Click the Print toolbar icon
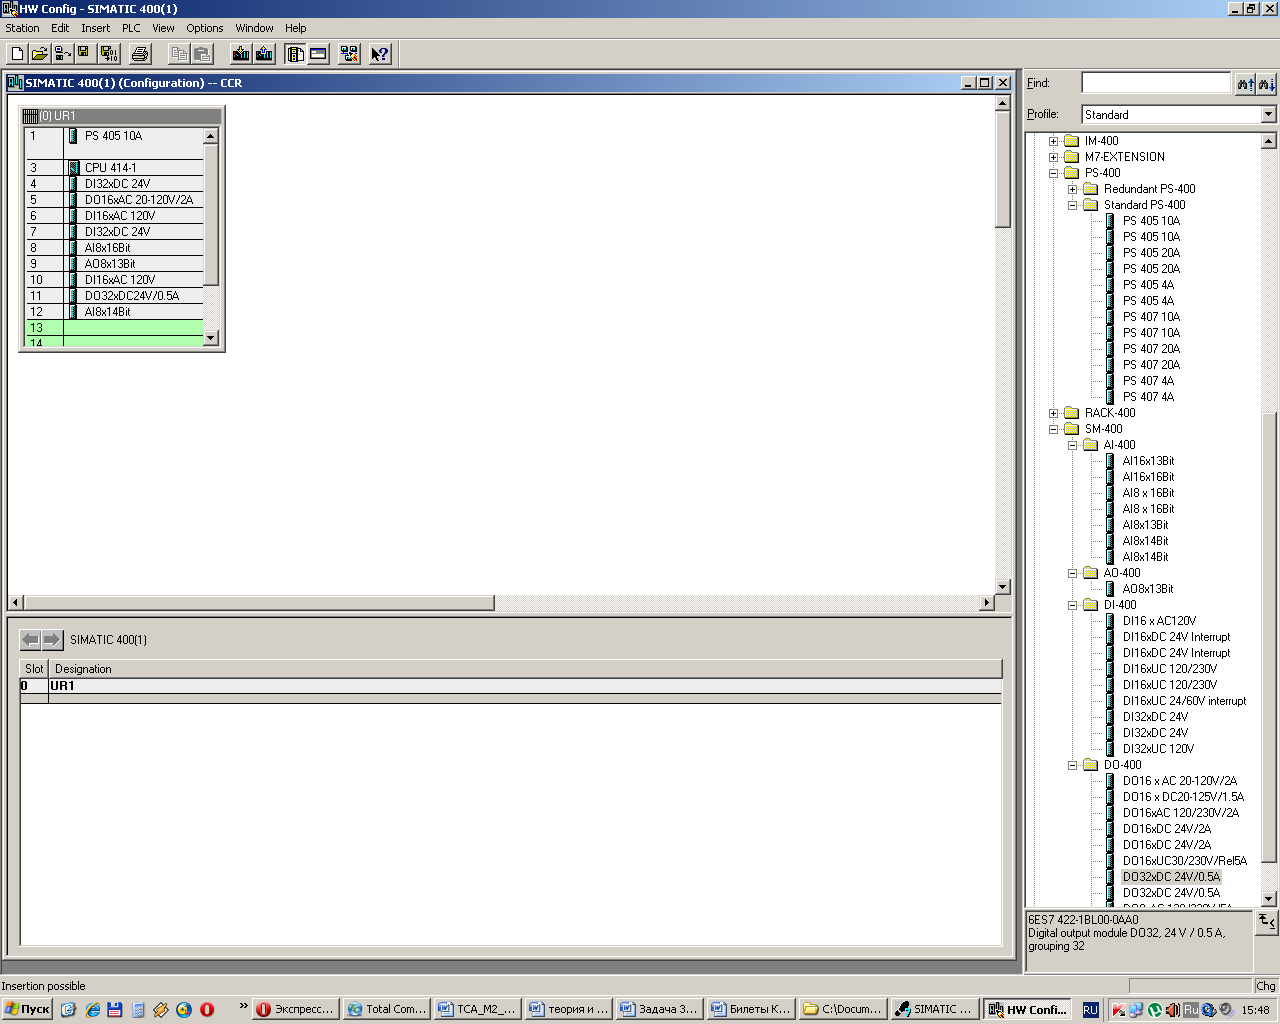 coord(140,54)
